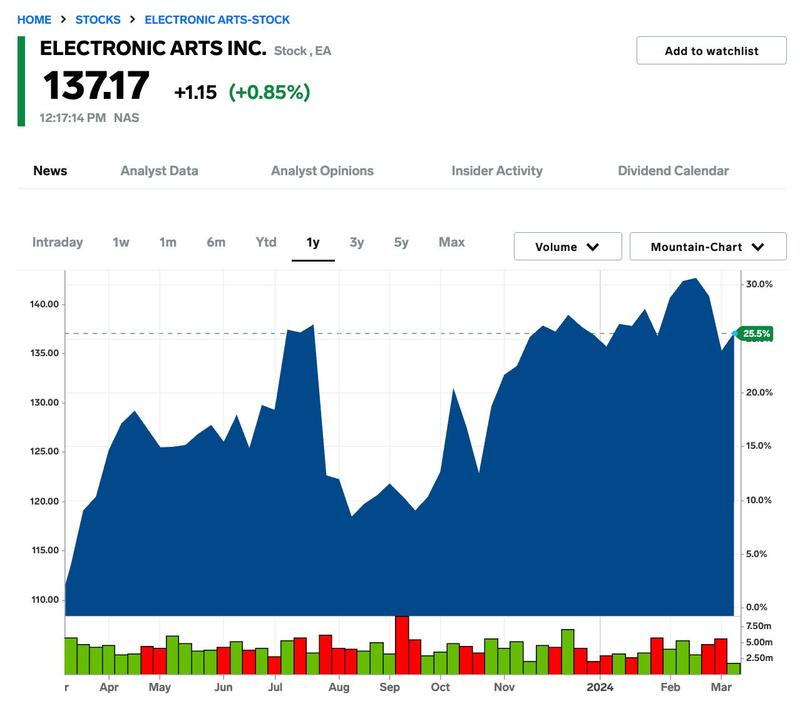Click the Oct month axis label
This screenshot has height=711, width=800.
coord(440,688)
